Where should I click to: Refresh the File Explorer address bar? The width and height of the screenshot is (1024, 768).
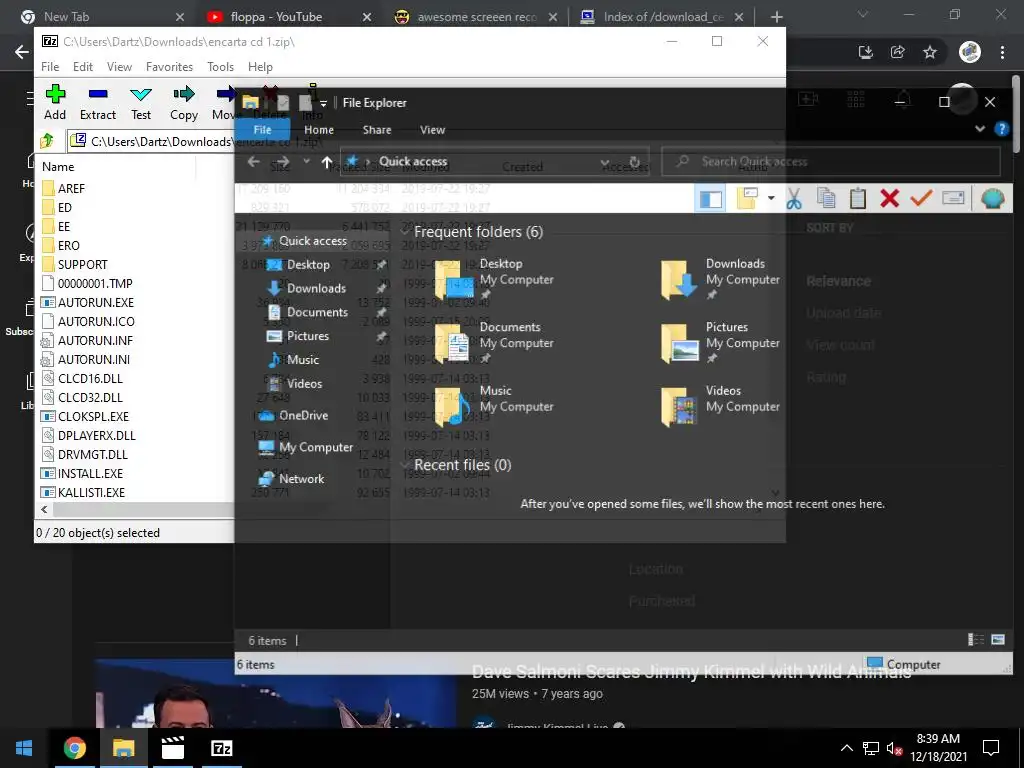[x=634, y=162]
